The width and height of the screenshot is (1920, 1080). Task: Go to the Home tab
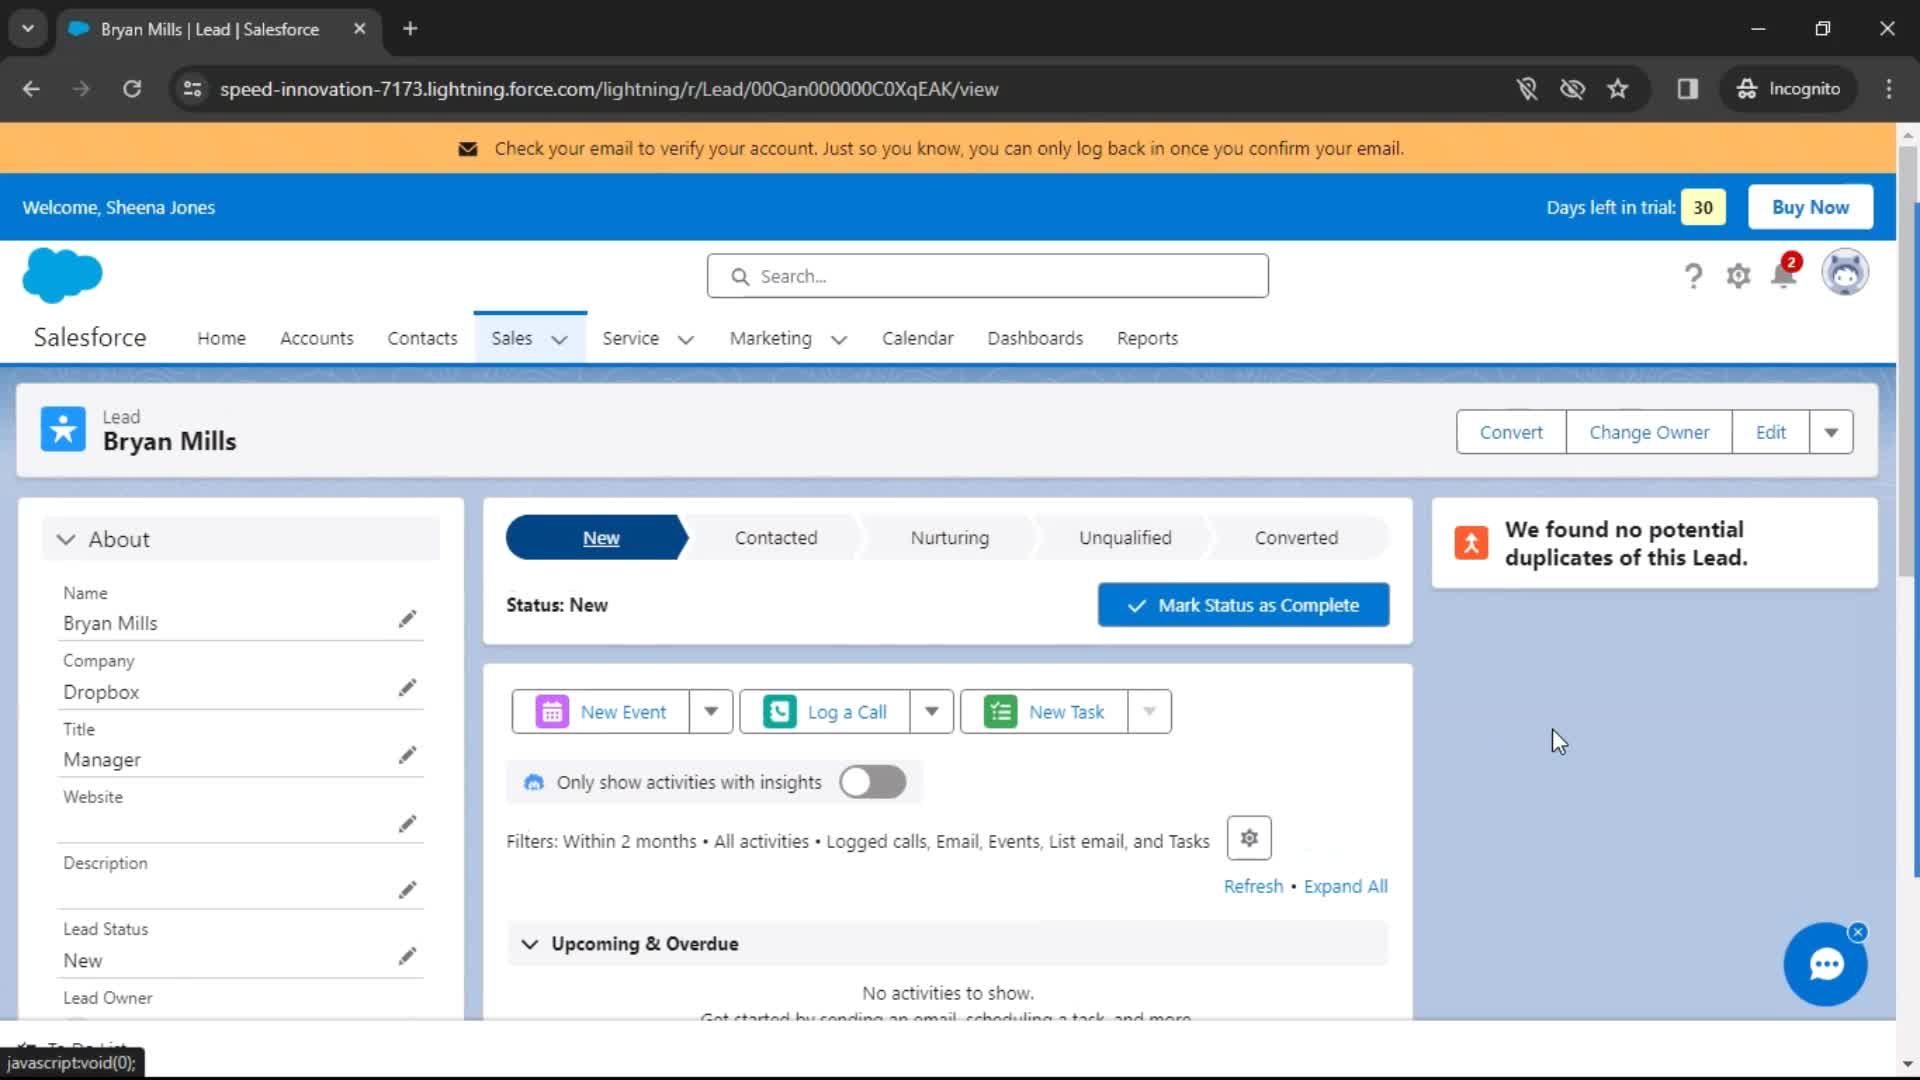pyautogui.click(x=221, y=338)
